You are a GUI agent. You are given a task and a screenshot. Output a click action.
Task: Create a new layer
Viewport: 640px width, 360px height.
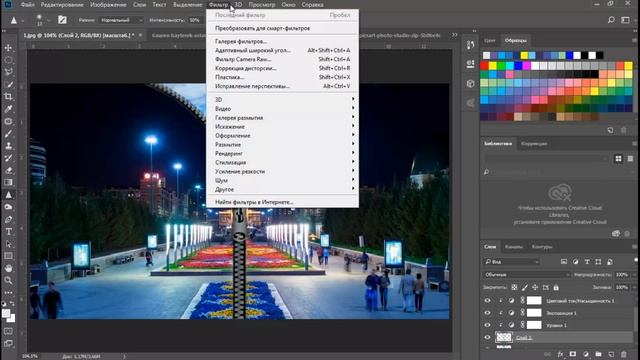(x=611, y=354)
